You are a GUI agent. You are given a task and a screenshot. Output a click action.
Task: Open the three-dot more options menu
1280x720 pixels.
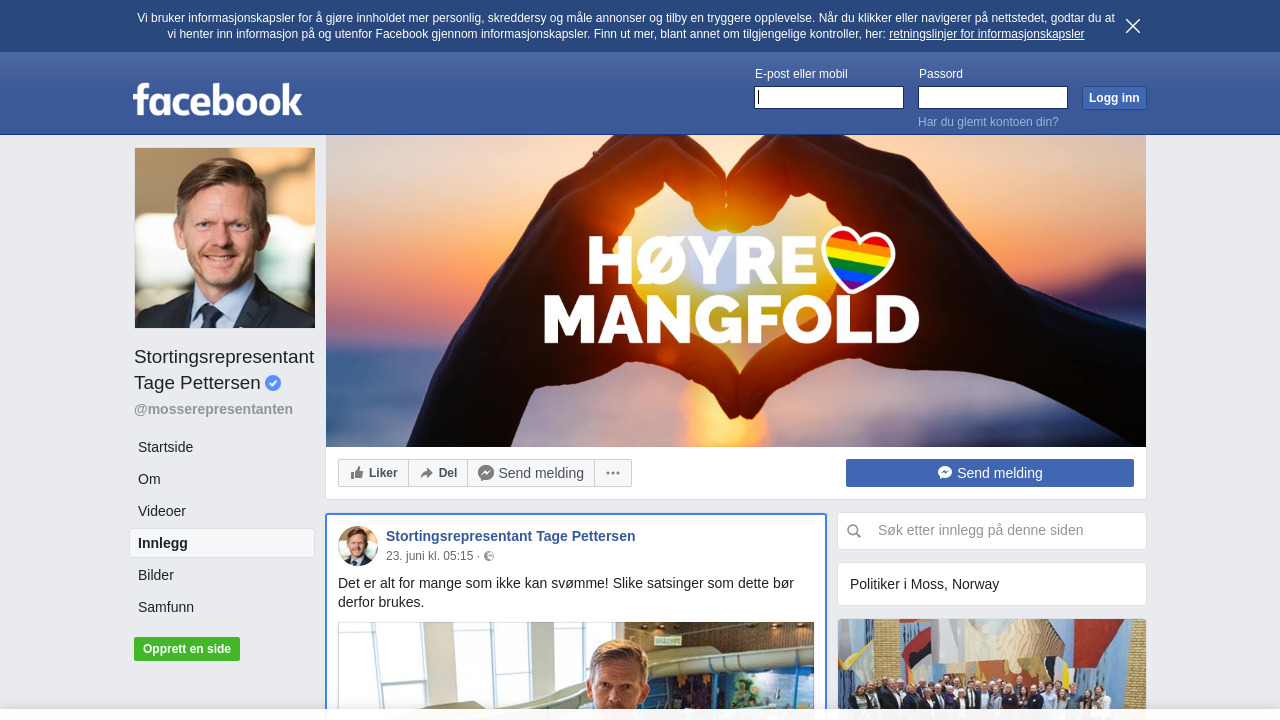point(613,473)
